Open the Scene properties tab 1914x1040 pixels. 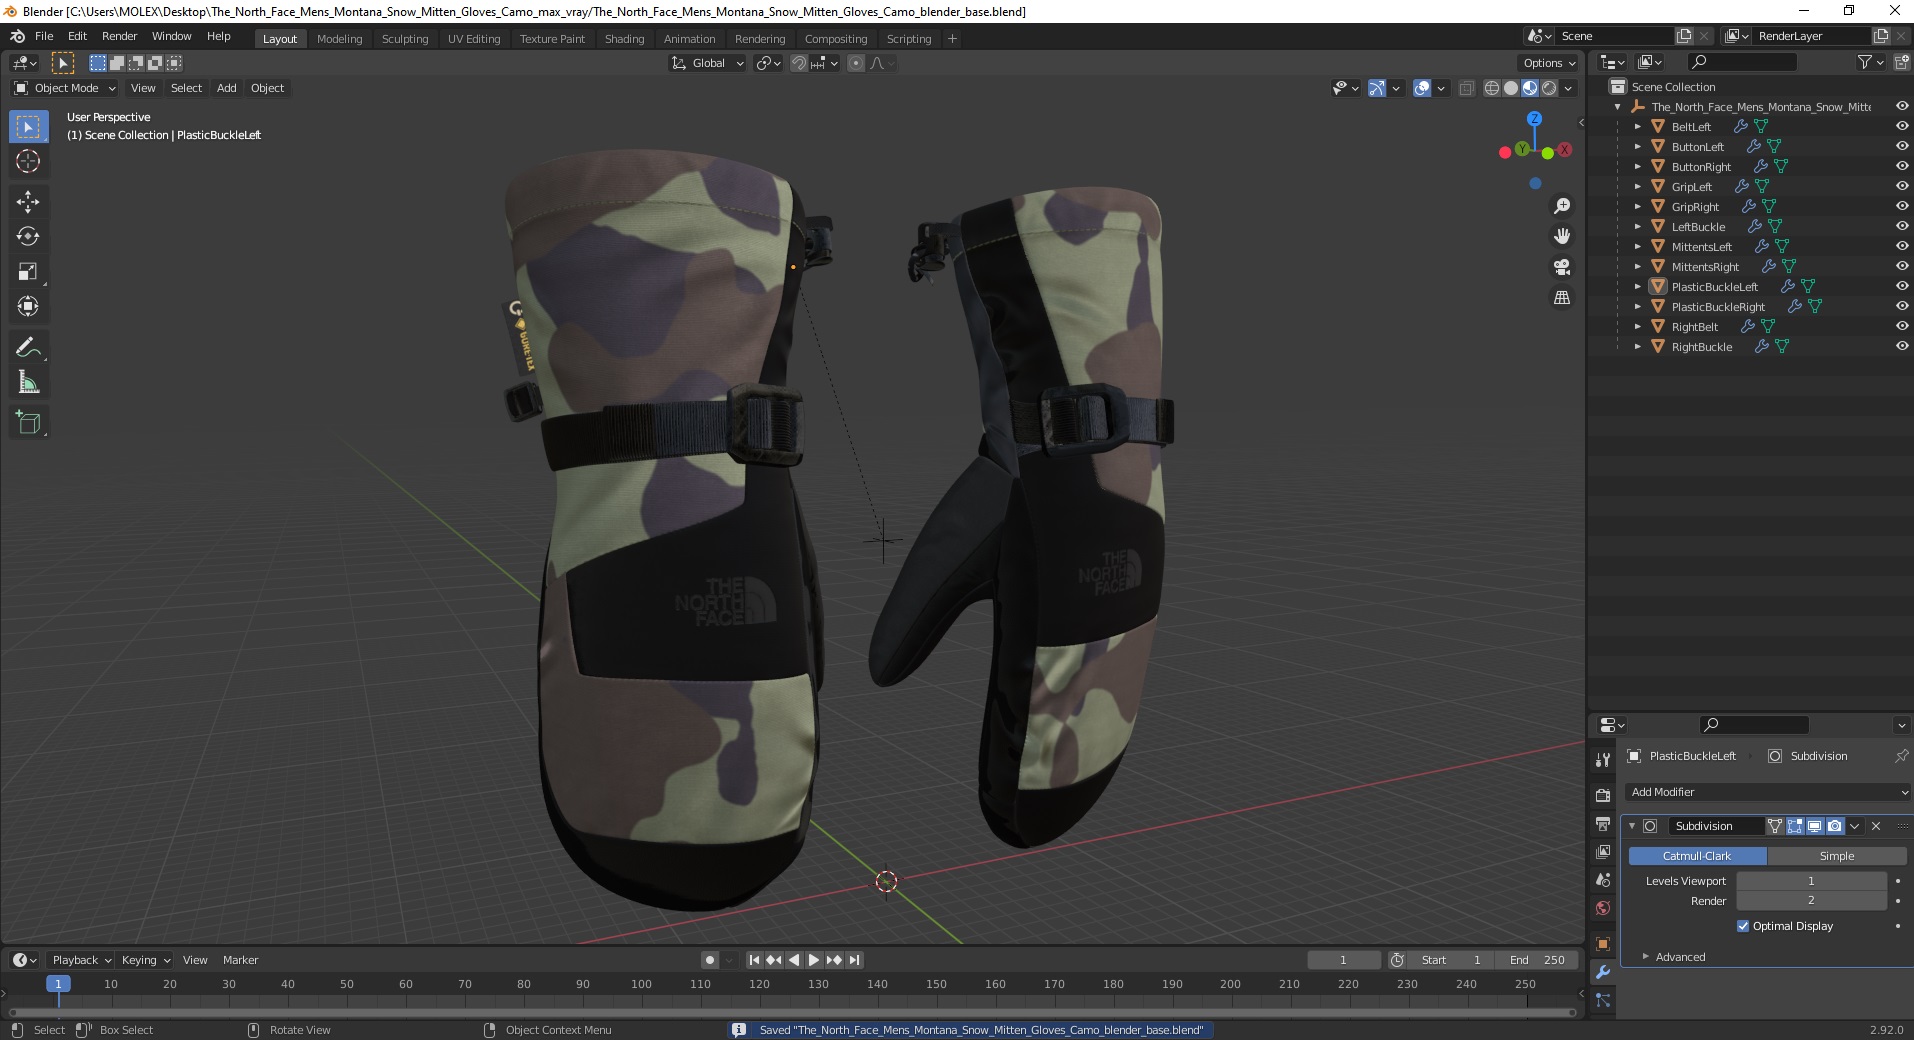(x=1603, y=880)
